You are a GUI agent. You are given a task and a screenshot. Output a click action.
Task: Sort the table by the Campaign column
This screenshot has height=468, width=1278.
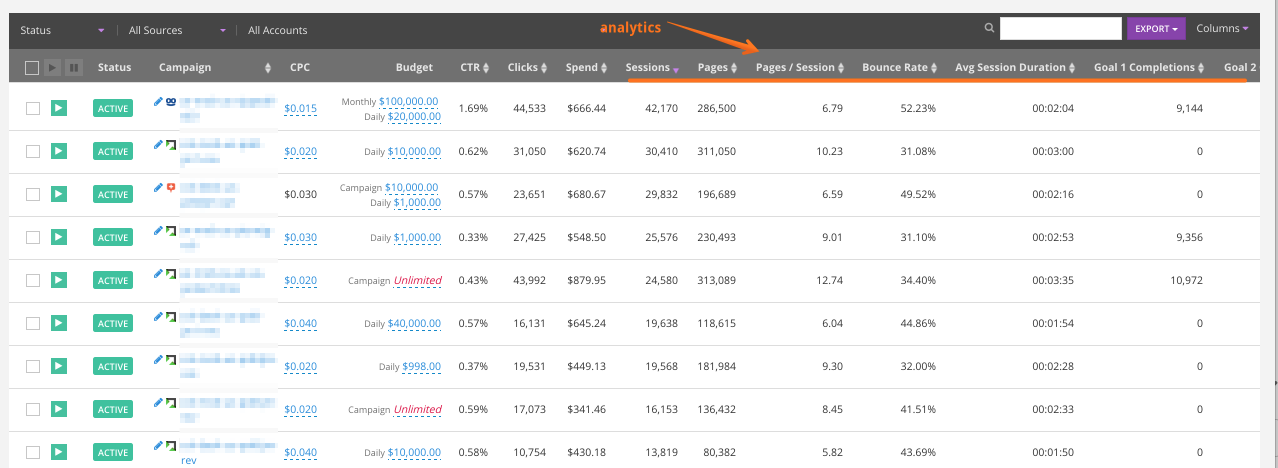[x=215, y=68]
